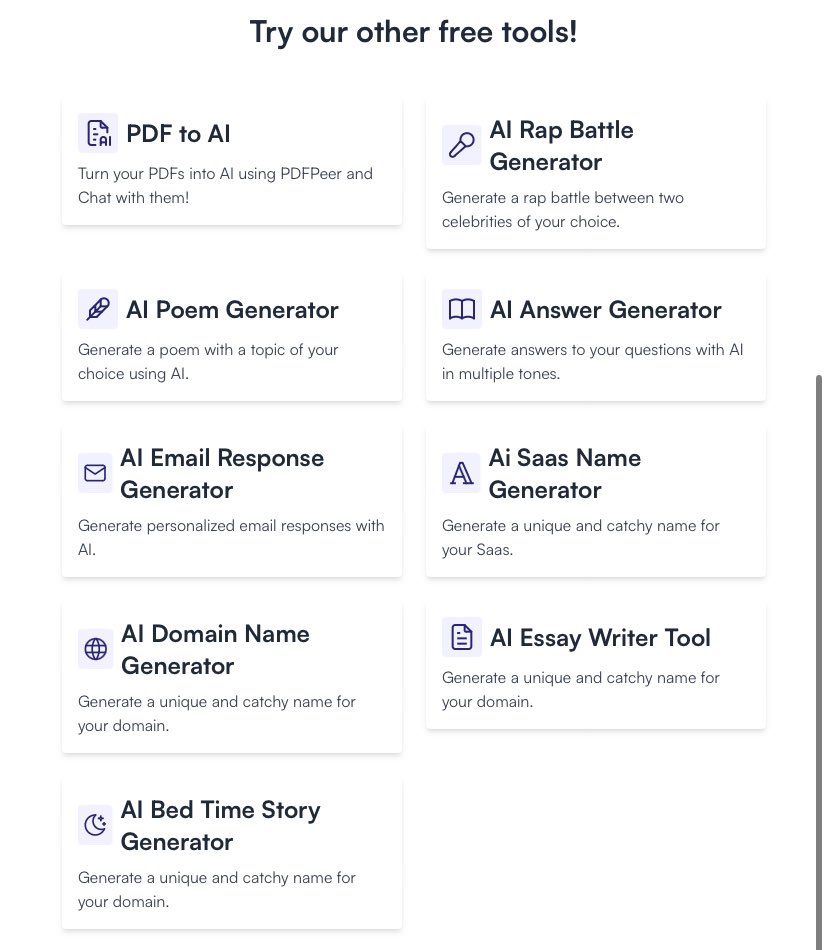Select the AI Answer Generator heading
Viewport: 828px width, 950px height.
pyautogui.click(x=605, y=310)
